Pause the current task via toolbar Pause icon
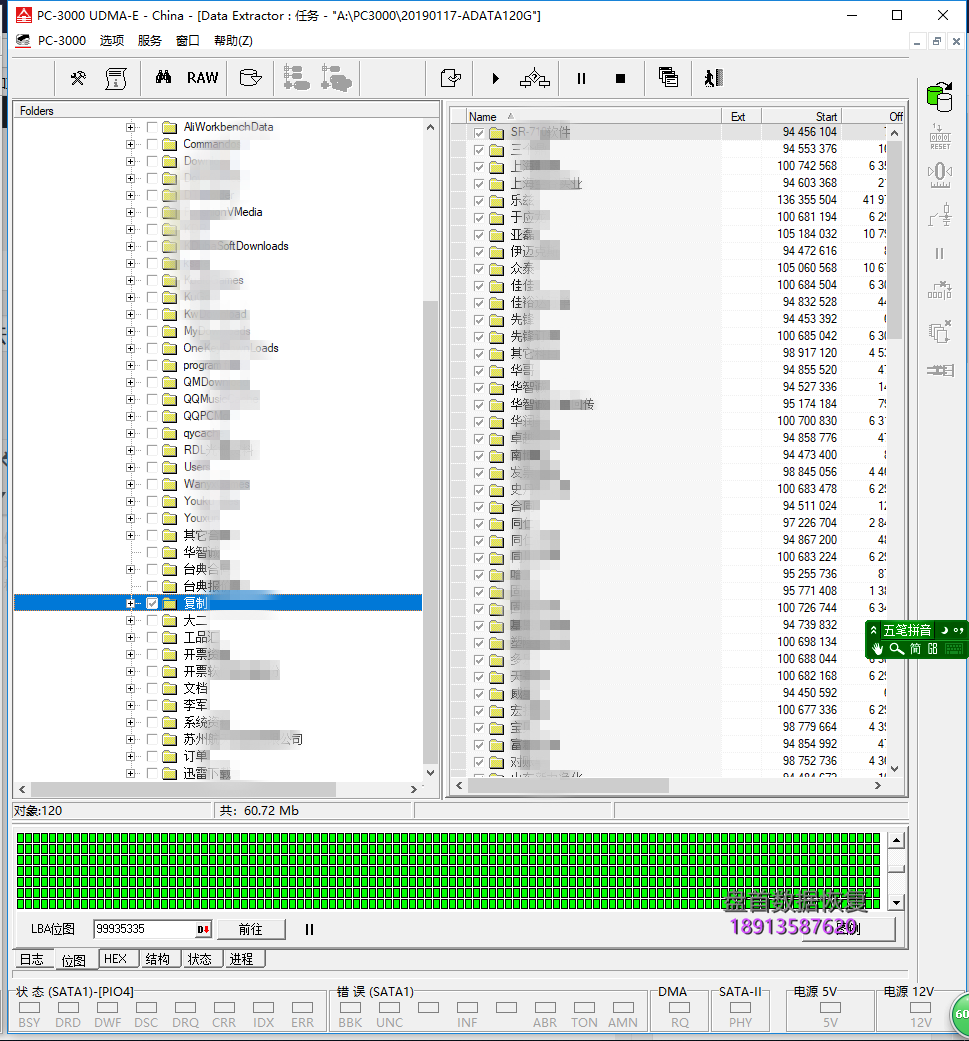 coord(580,78)
